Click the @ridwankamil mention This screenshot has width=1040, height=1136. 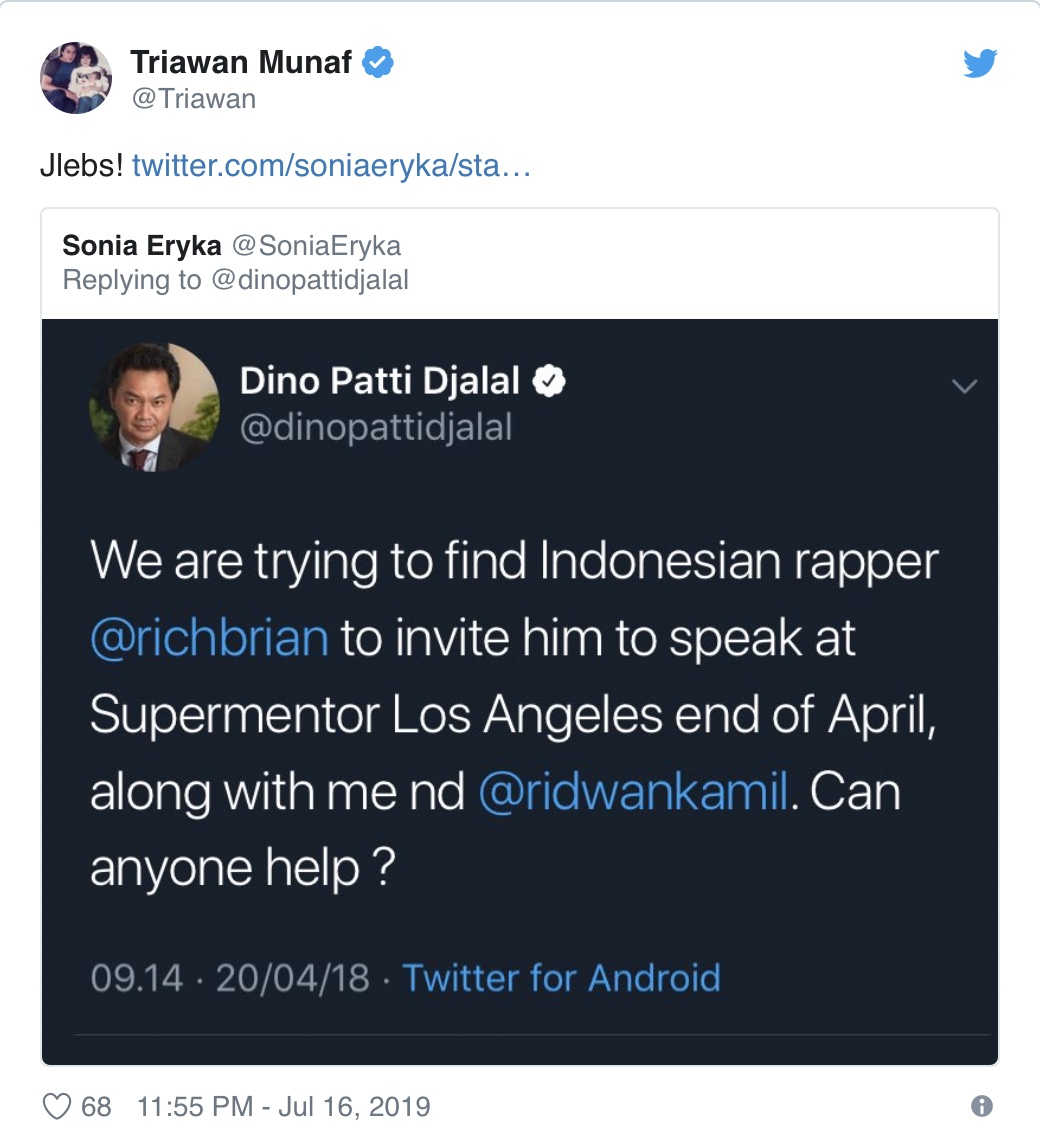click(x=633, y=792)
